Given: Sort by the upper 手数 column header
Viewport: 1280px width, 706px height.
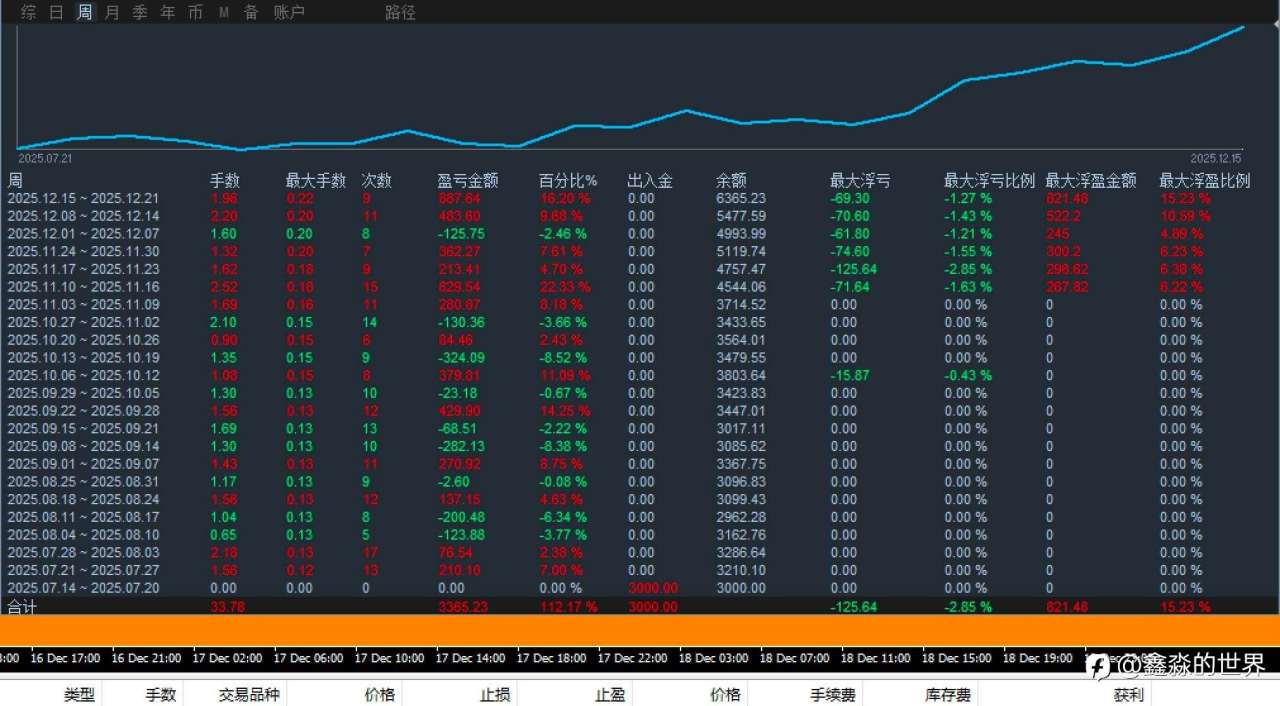Looking at the screenshot, I should click(225, 181).
